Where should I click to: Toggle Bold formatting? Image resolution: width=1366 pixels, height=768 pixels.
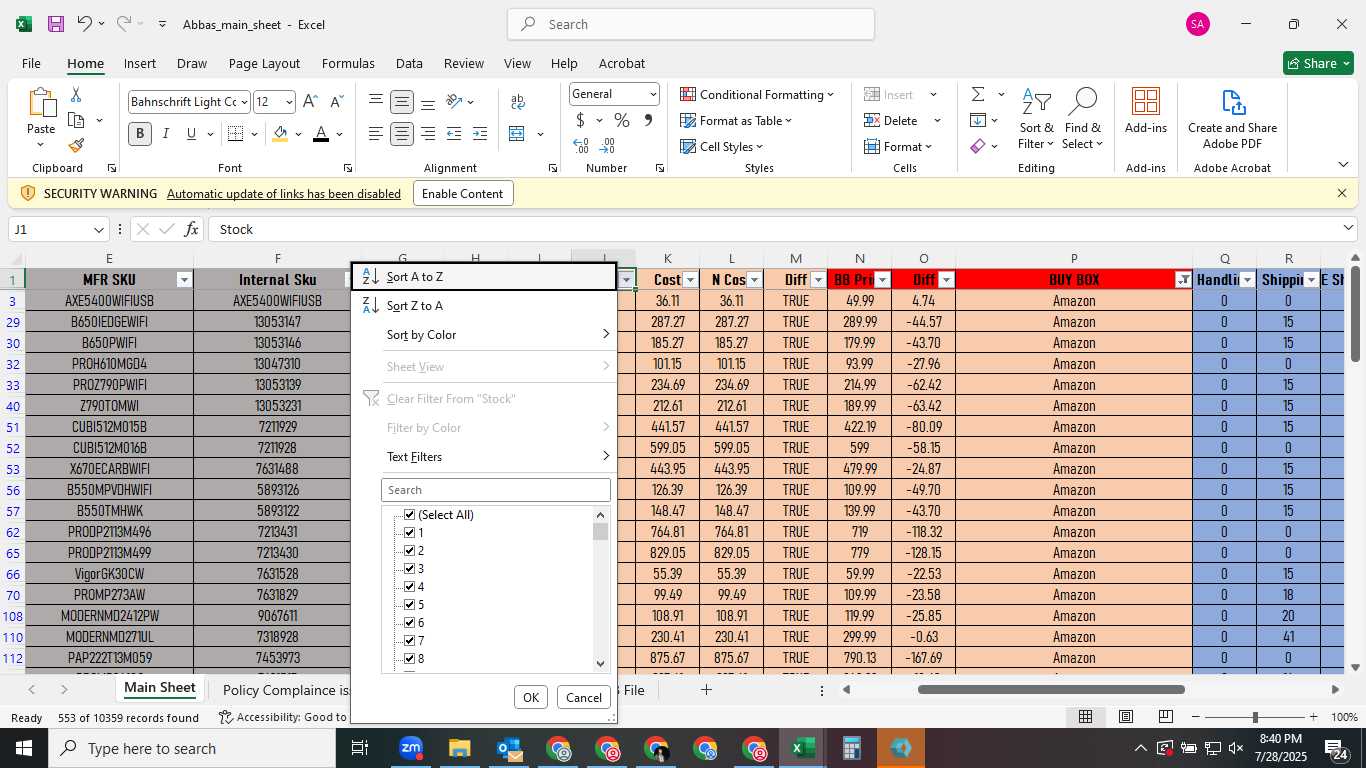[139, 134]
